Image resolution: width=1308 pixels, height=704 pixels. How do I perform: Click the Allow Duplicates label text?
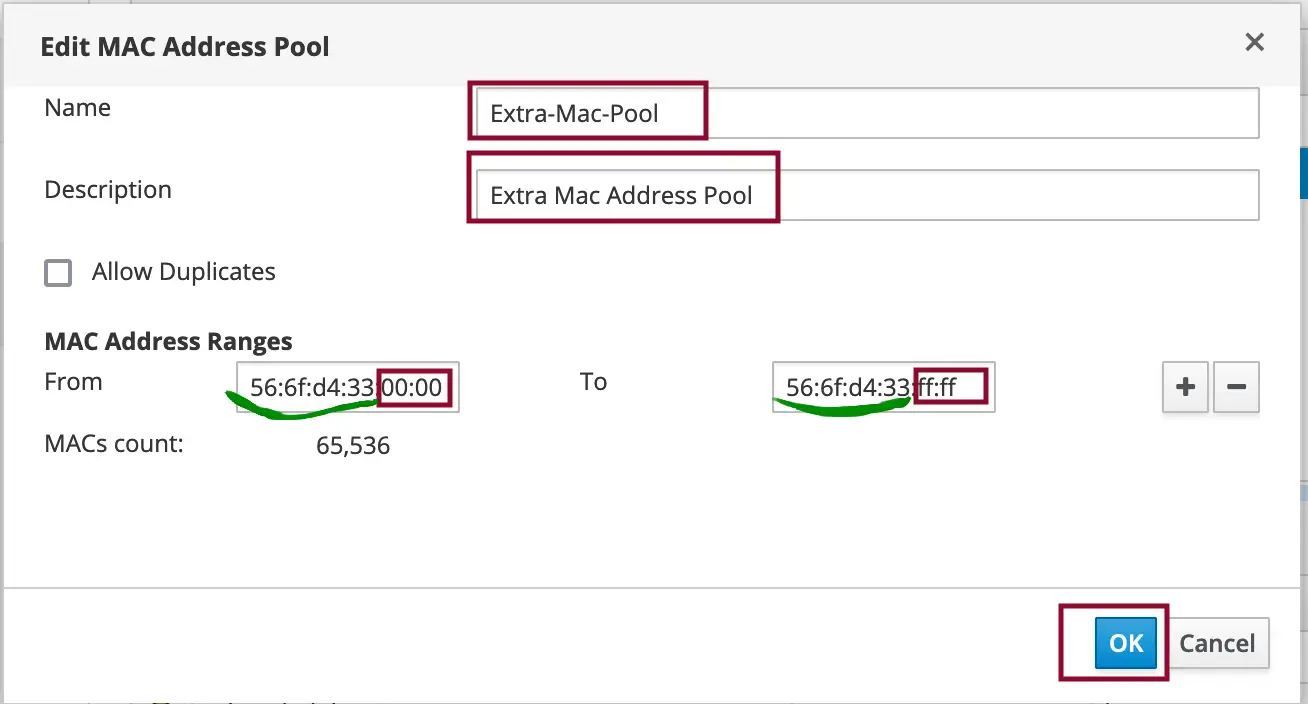[x=184, y=272]
